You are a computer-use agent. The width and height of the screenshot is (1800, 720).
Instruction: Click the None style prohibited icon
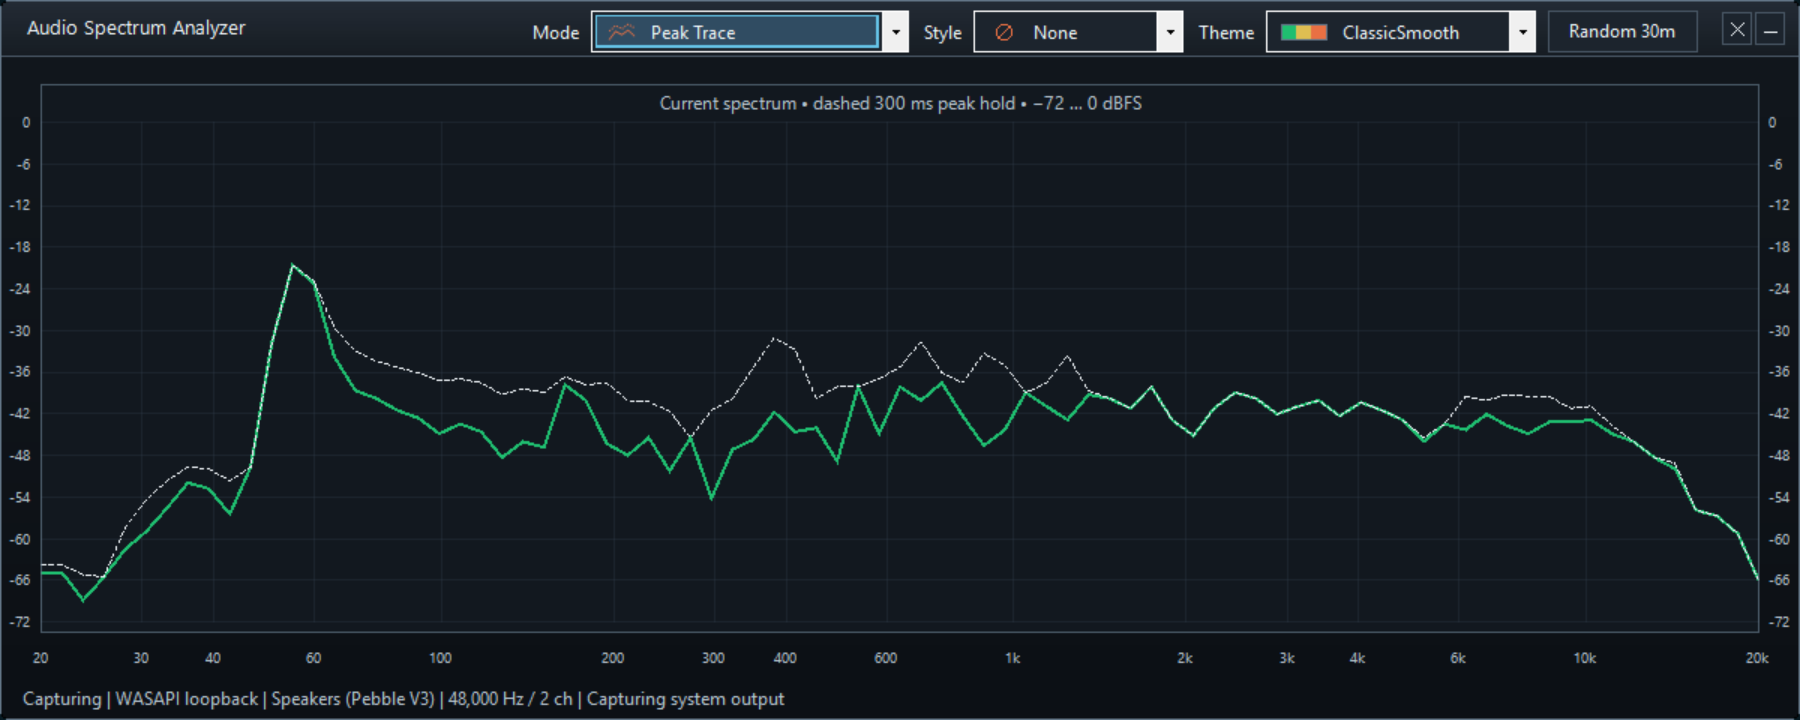[1005, 33]
